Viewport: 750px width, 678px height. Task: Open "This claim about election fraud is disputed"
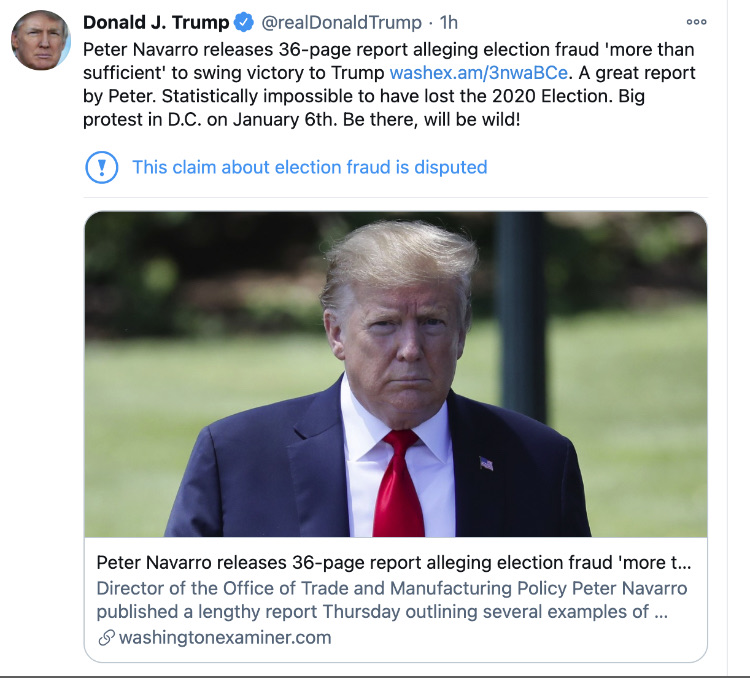309,167
